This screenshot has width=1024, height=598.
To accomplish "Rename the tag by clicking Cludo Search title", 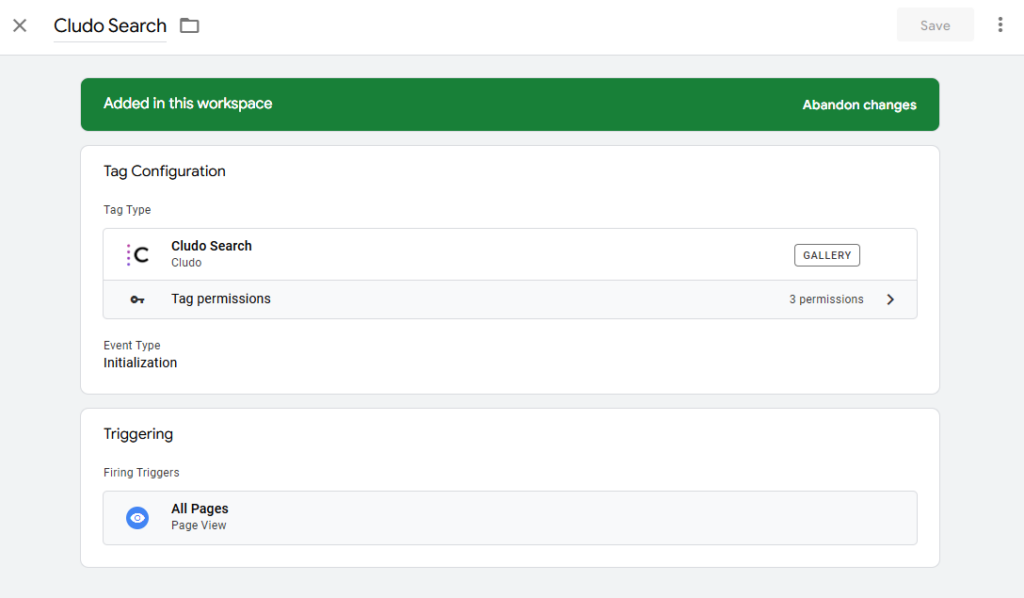I will [x=109, y=26].
